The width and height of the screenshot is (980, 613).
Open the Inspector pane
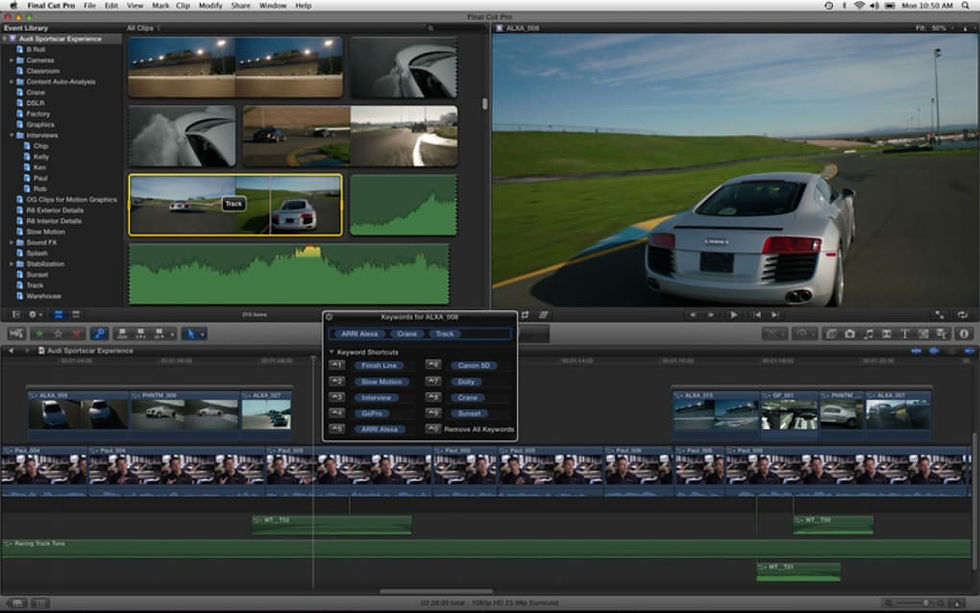click(x=963, y=334)
